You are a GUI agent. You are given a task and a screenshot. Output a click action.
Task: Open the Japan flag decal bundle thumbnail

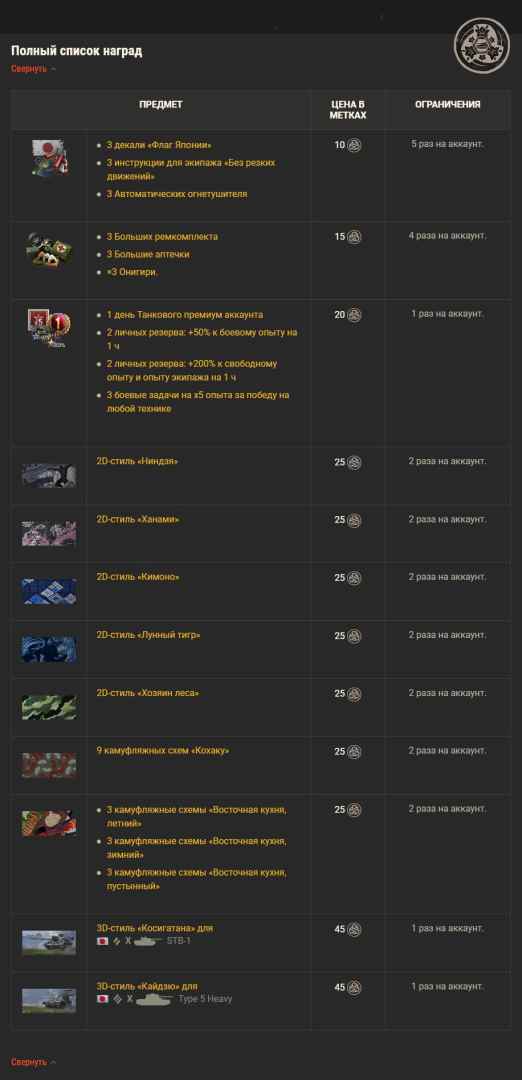[x=50, y=158]
